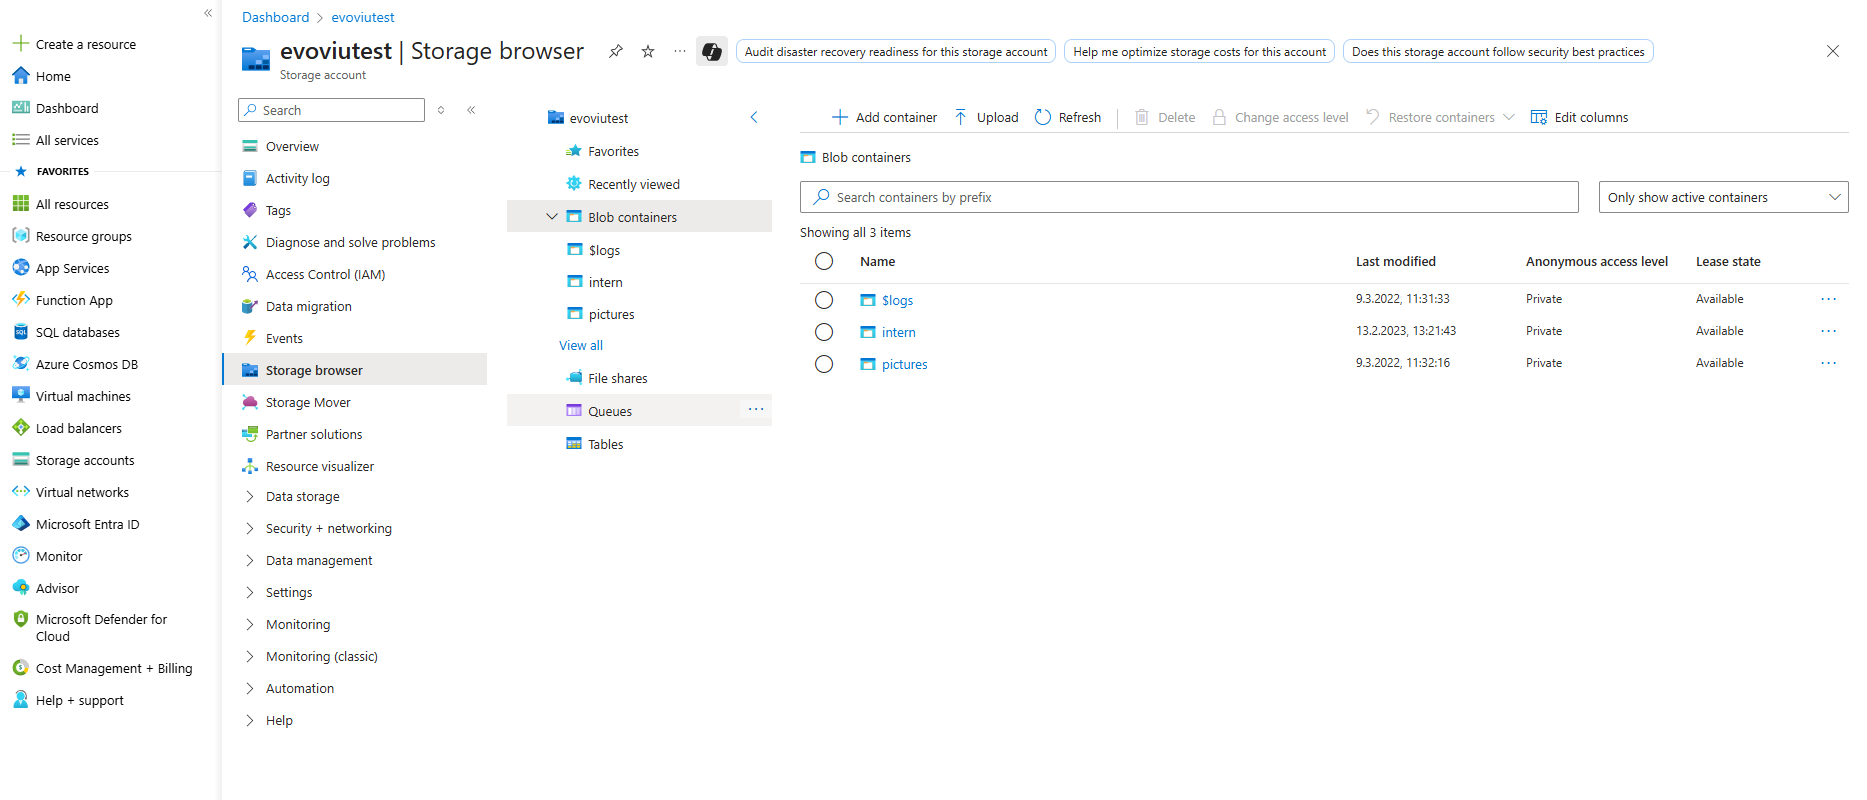Collapse the storage tree panel arrow

click(754, 118)
